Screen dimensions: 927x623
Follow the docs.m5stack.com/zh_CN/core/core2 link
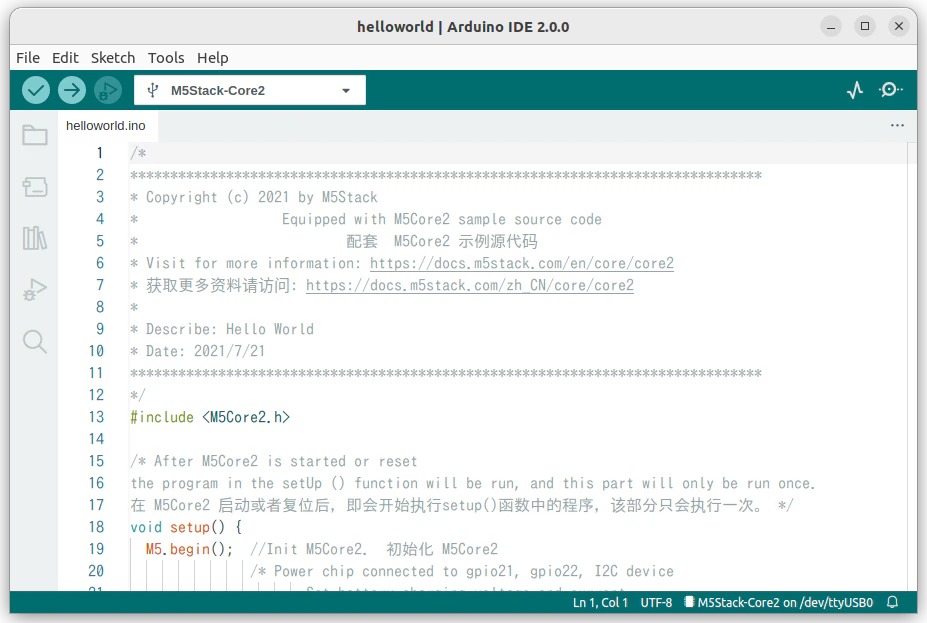tap(469, 285)
